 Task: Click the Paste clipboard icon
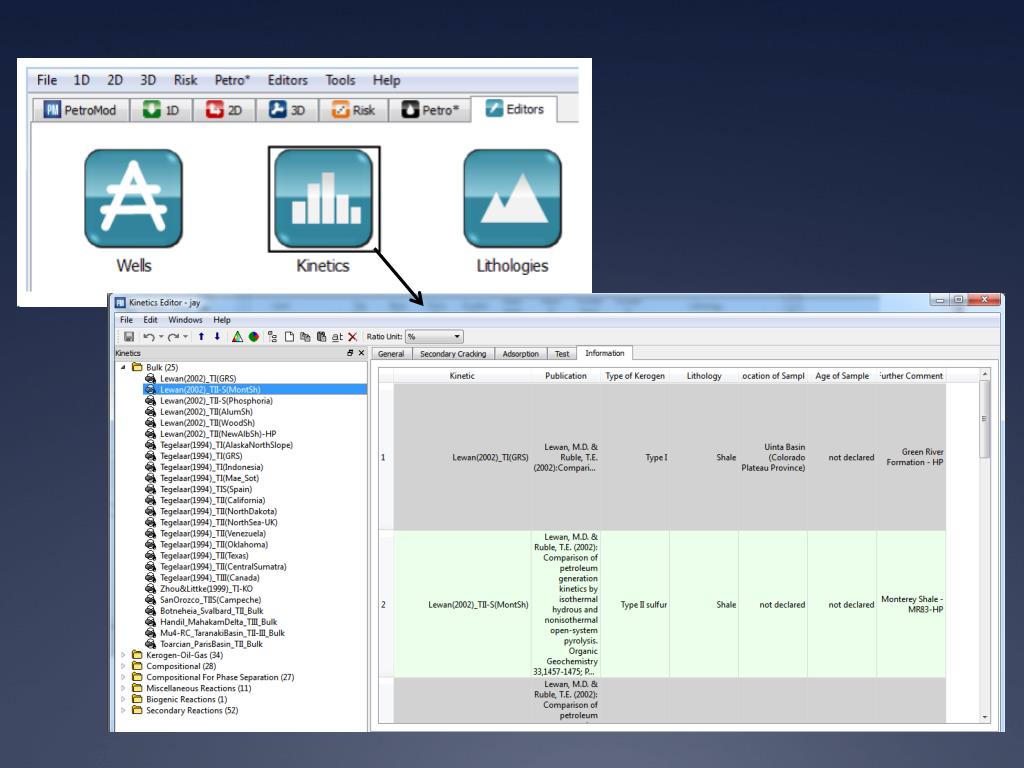(321, 336)
